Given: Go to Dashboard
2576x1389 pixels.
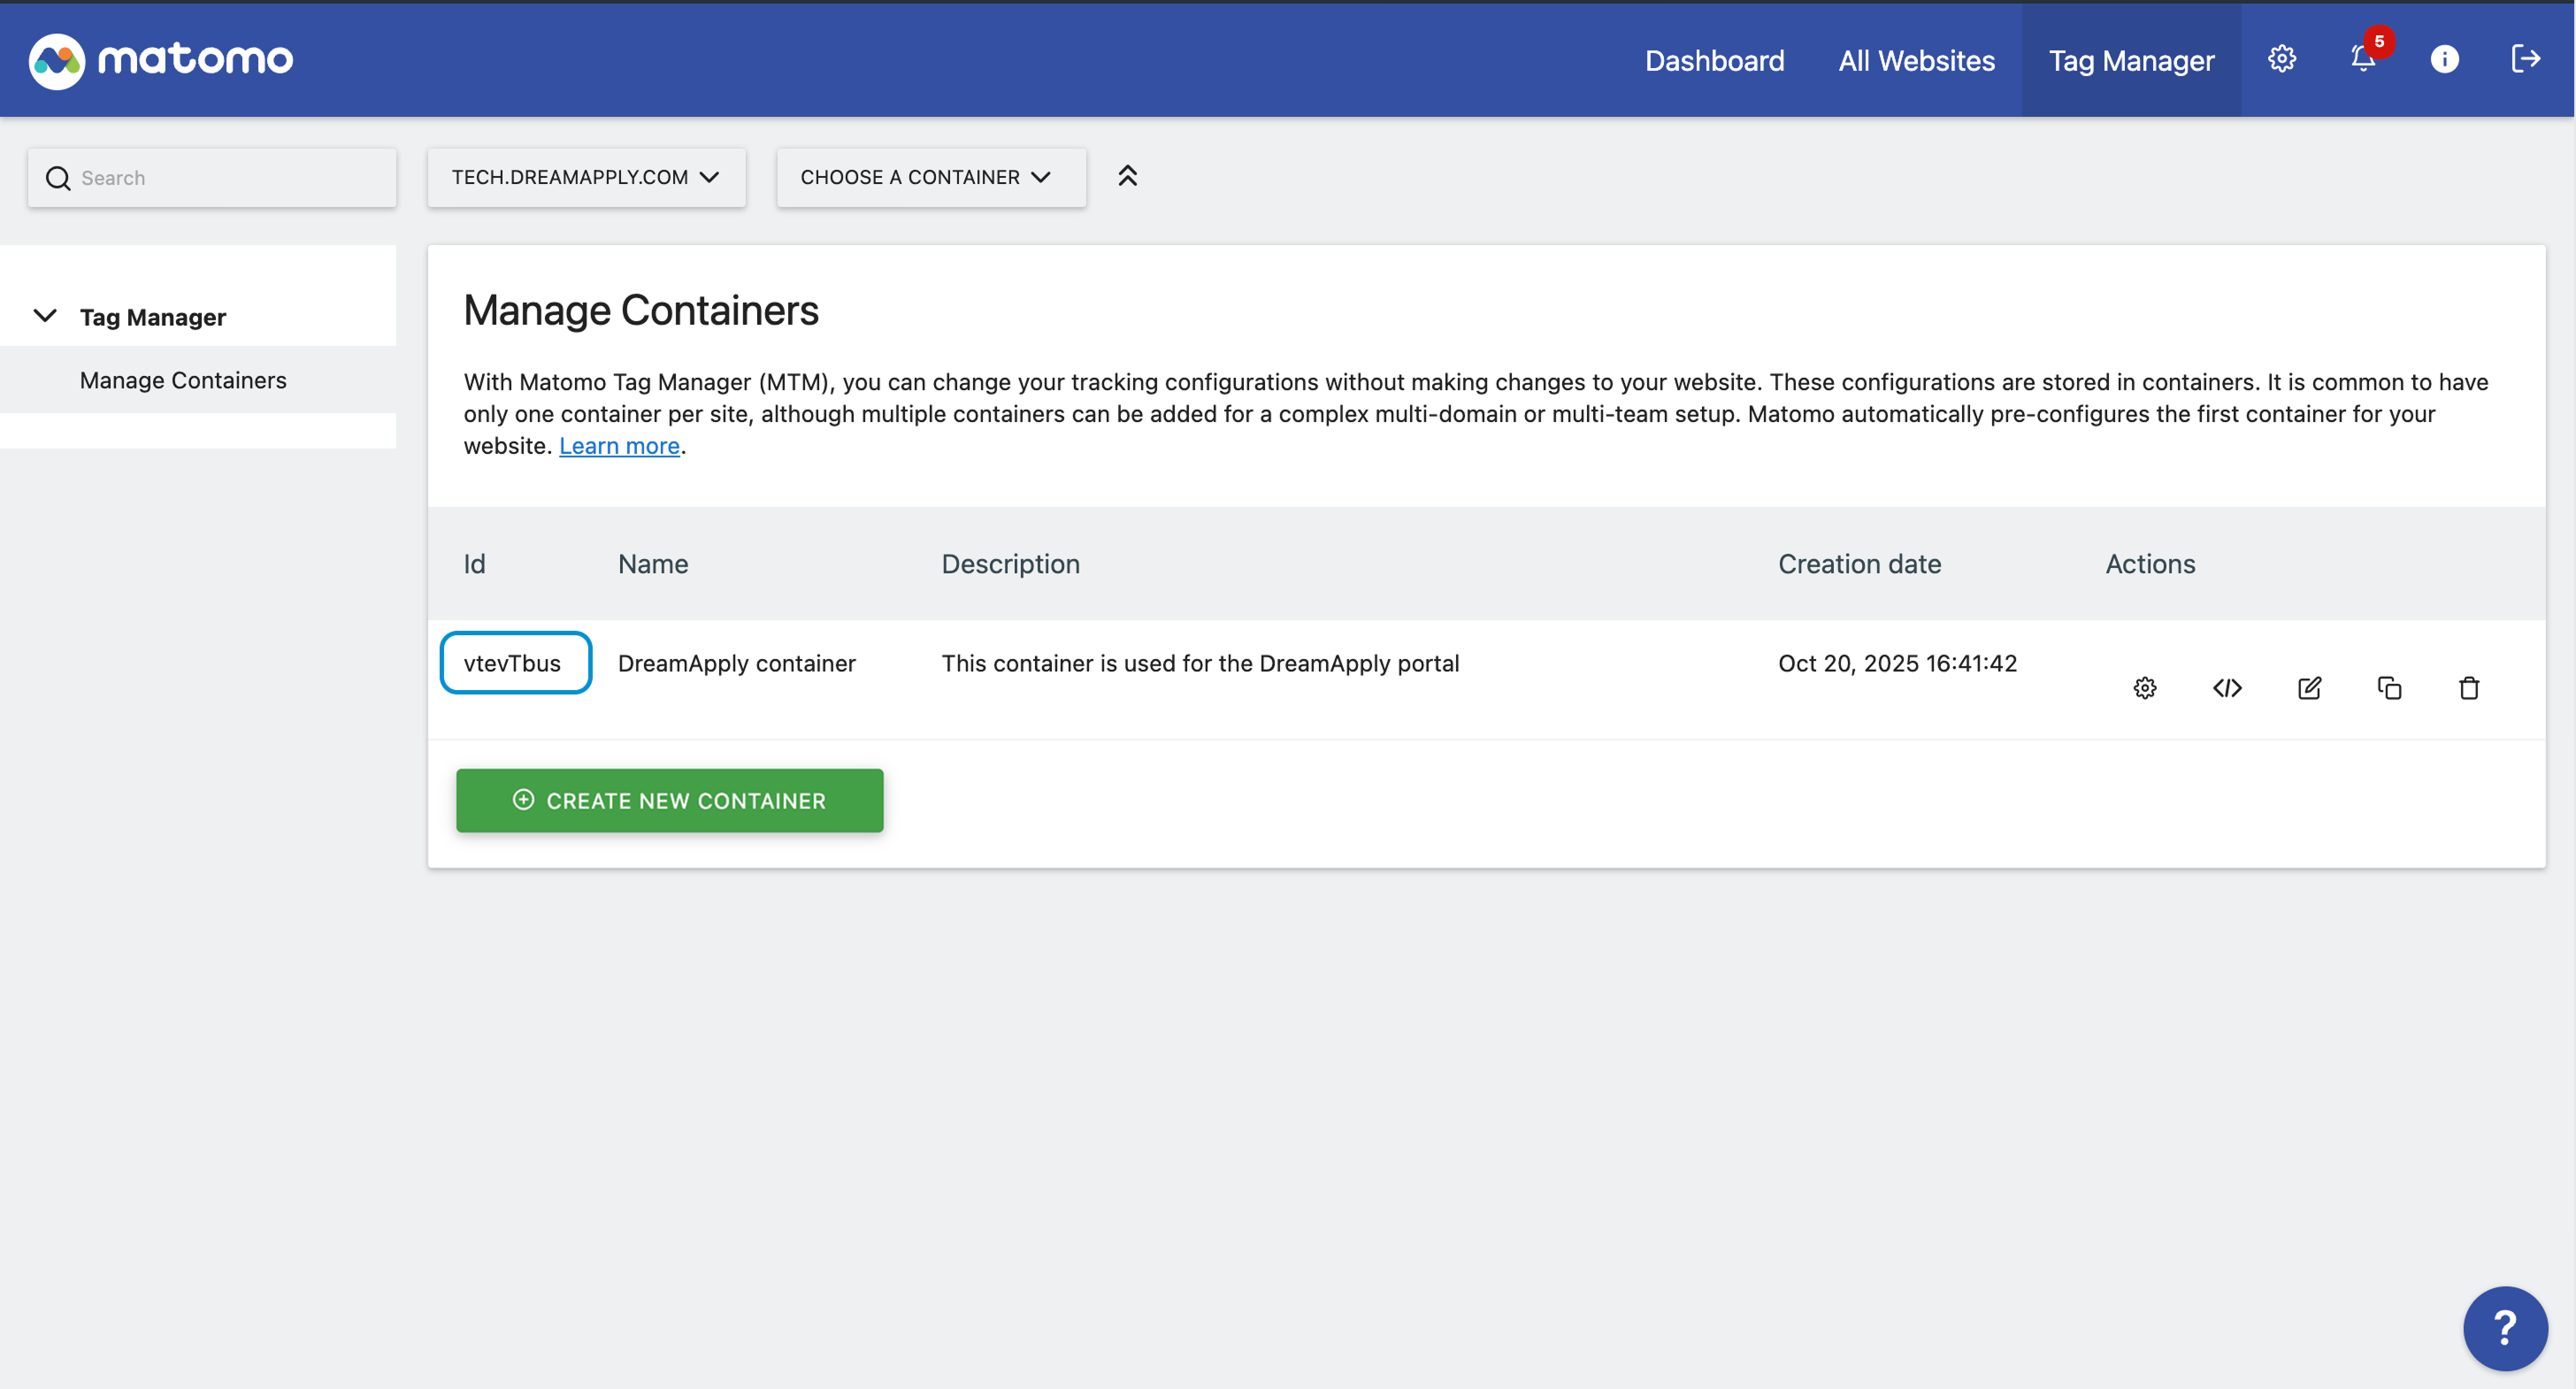Looking at the screenshot, I should point(1714,61).
